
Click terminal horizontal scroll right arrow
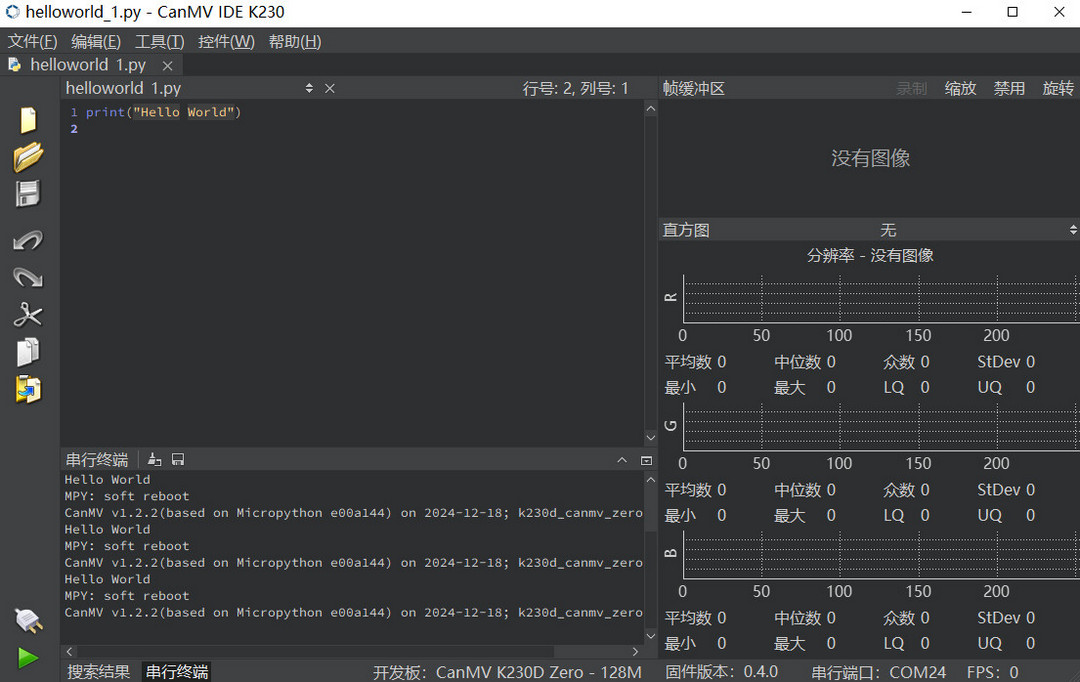point(635,651)
